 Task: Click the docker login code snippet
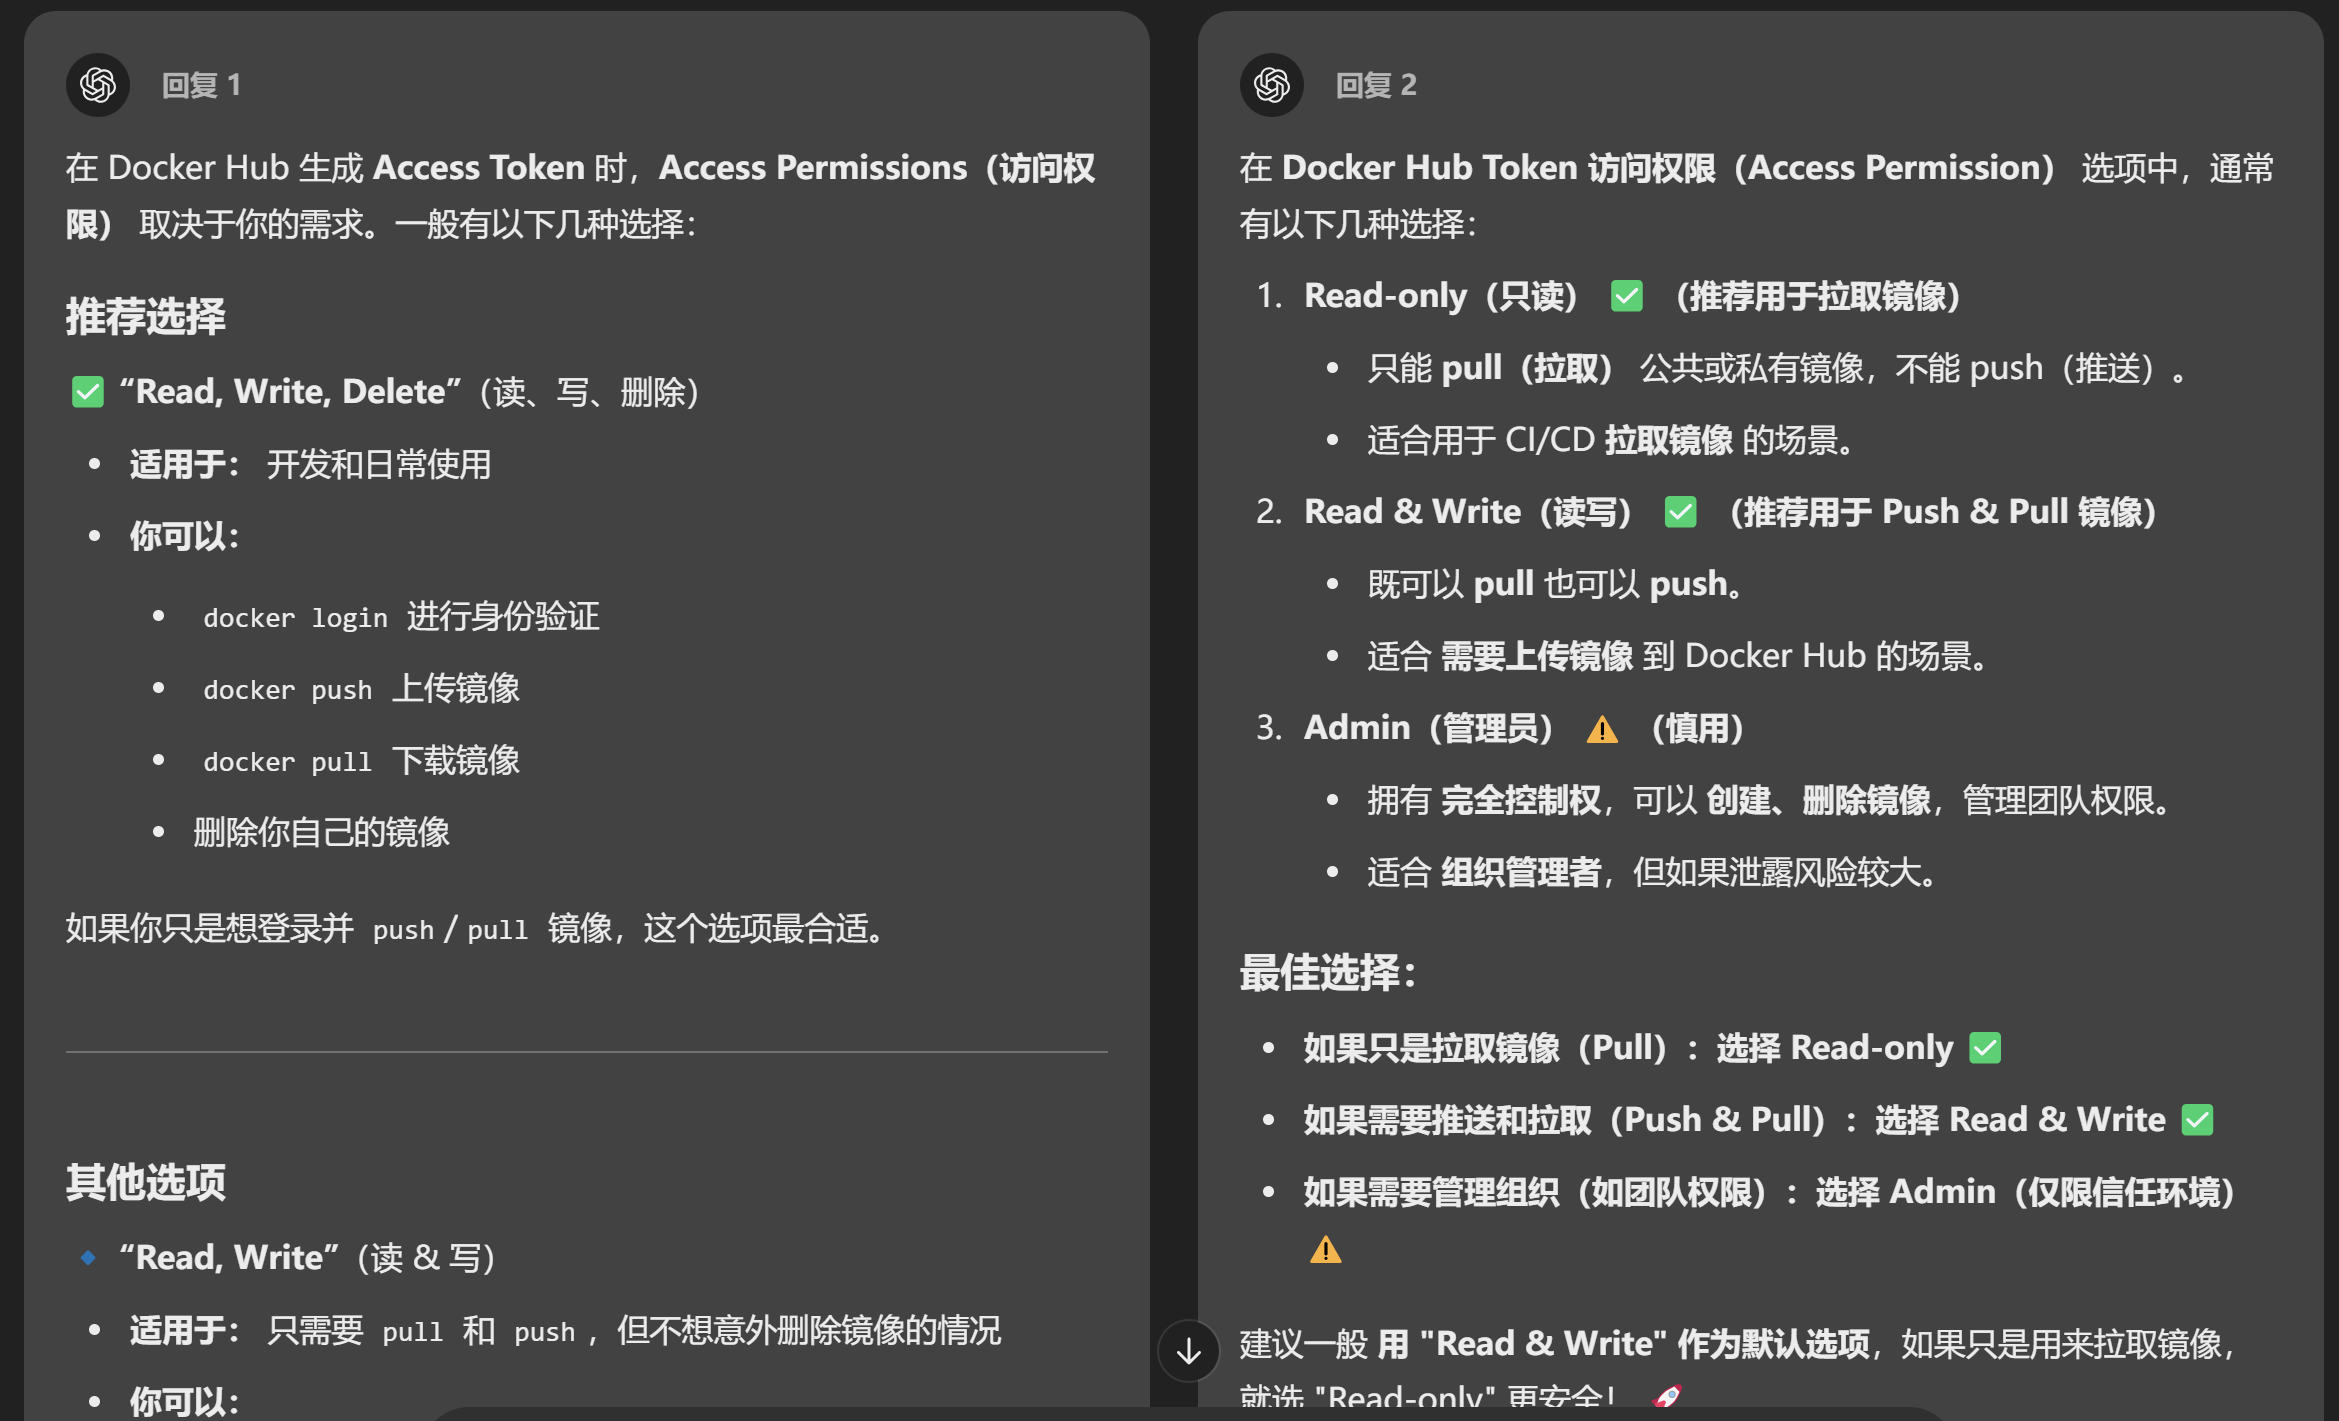(x=295, y=618)
